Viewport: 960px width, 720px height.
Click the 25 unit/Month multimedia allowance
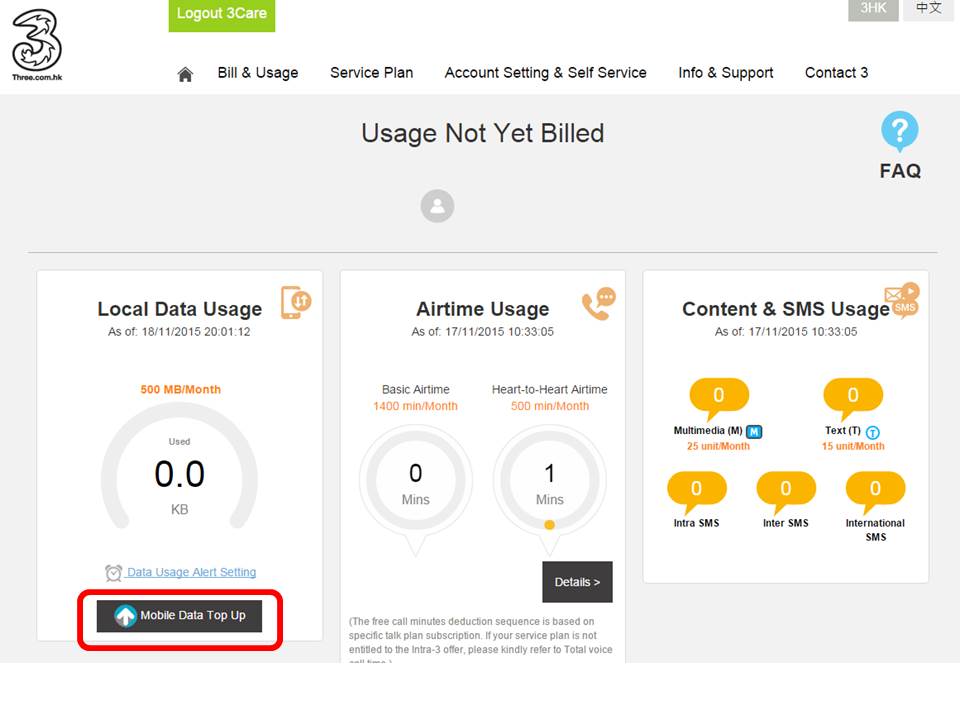(x=718, y=446)
